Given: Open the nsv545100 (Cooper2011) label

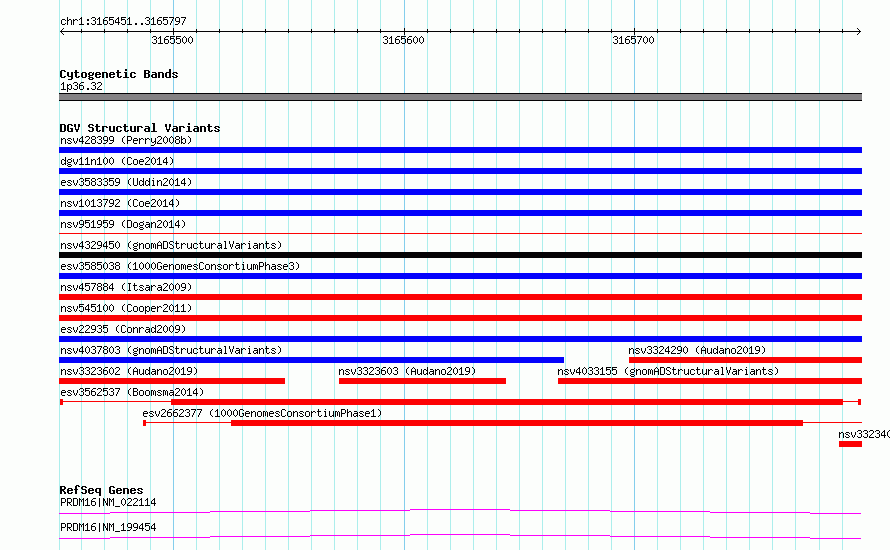Looking at the screenshot, I should 126,308.
